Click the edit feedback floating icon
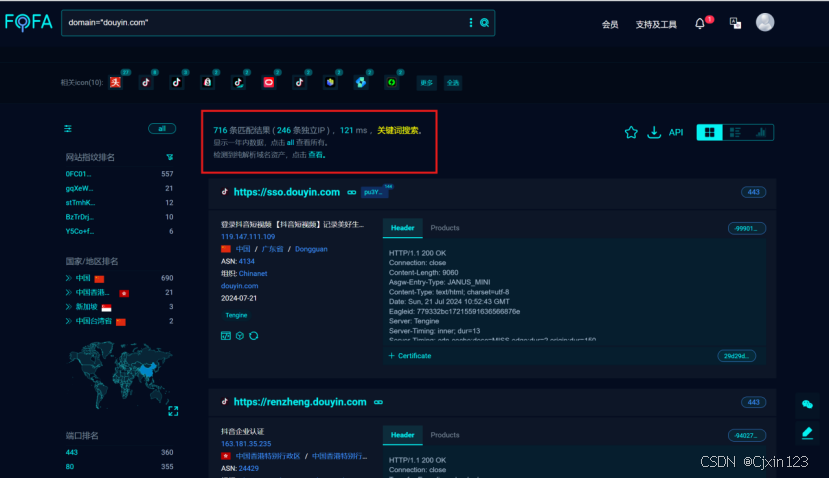 807,433
